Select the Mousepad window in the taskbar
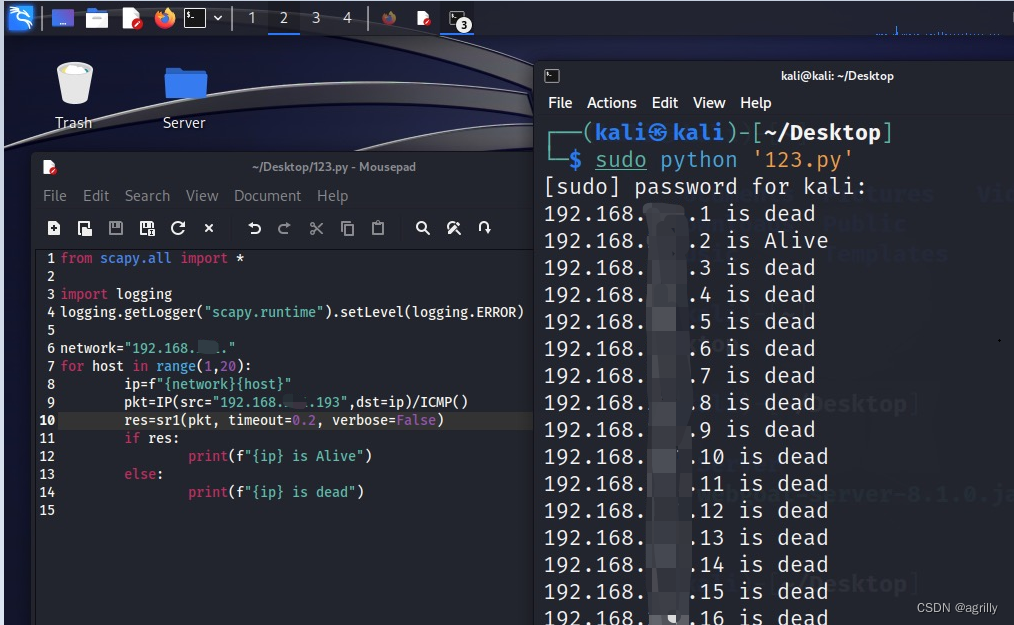 coord(423,18)
